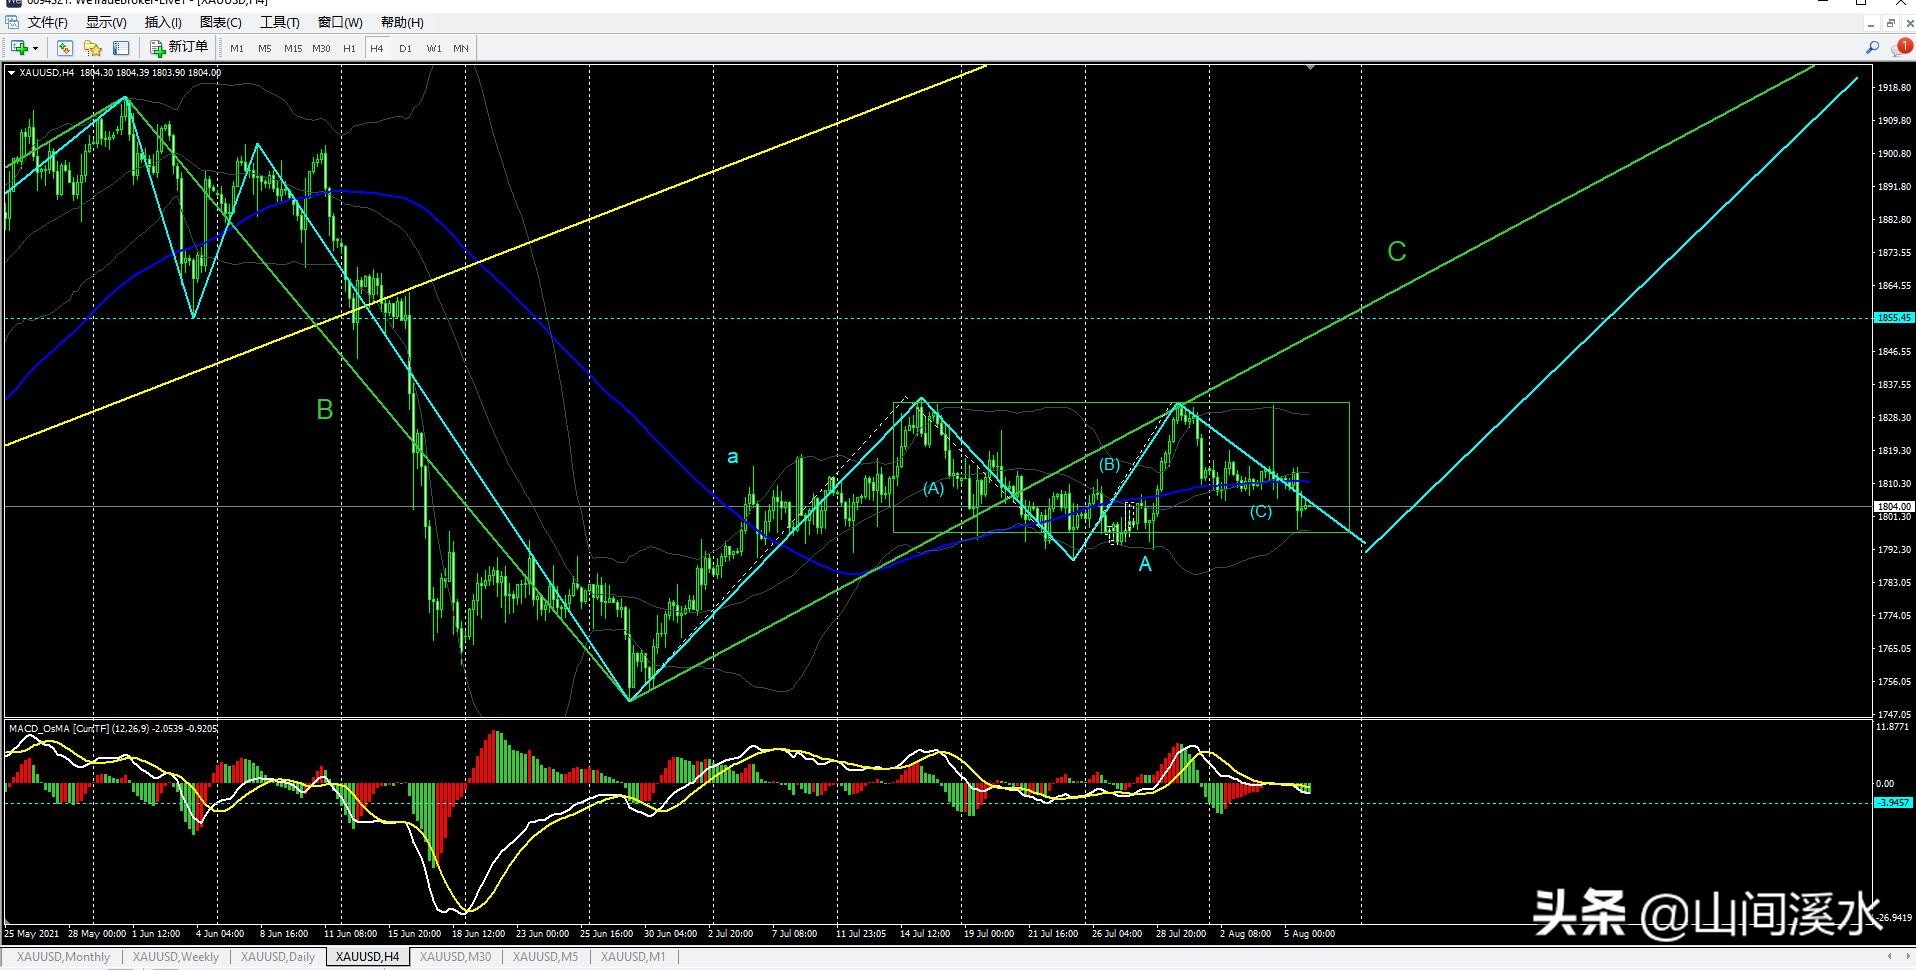Click the 25 May 2021 date label
This screenshot has height=970, width=1916.
[x=32, y=934]
